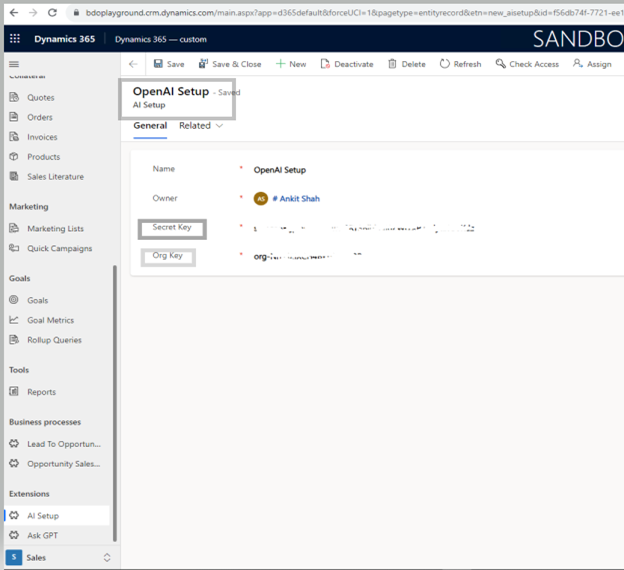Click the Goal Metrics chart icon
Image resolution: width=624 pixels, height=570 pixels.
(x=14, y=320)
